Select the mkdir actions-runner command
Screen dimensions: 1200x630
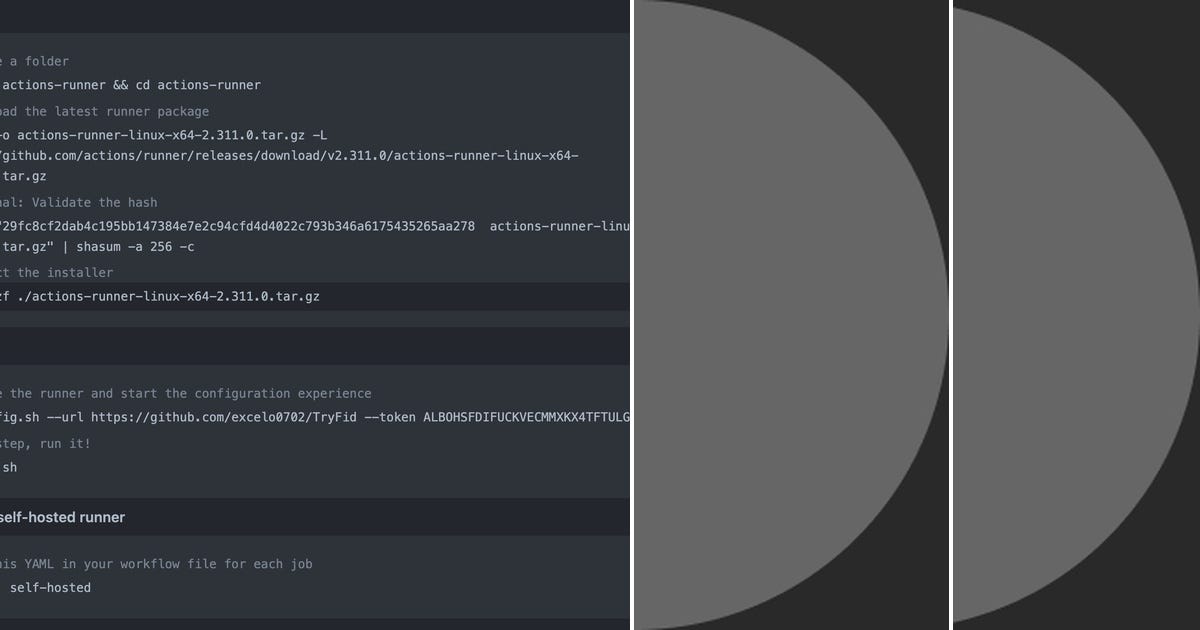[x=130, y=85]
